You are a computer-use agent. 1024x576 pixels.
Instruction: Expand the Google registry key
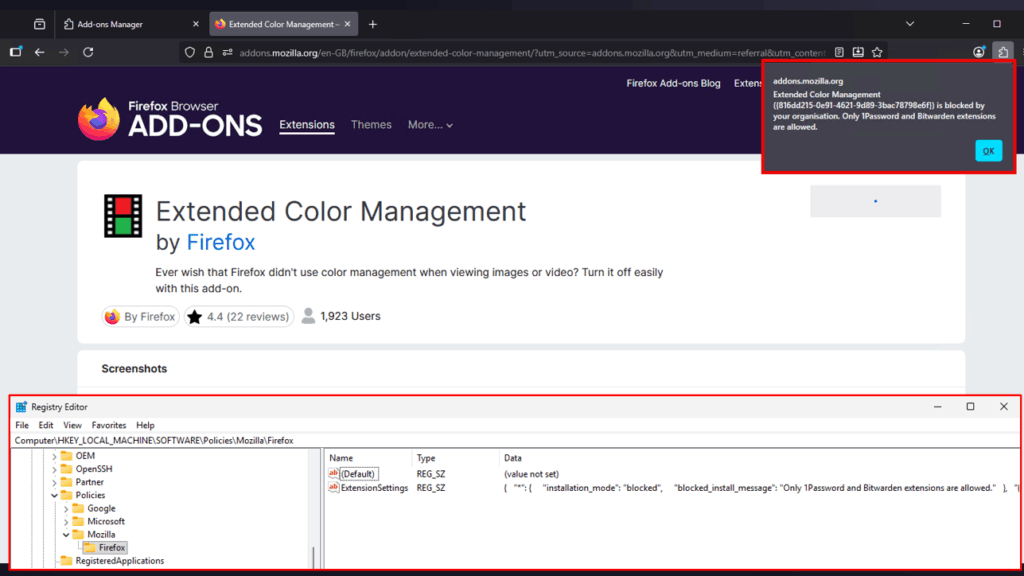tap(67, 508)
